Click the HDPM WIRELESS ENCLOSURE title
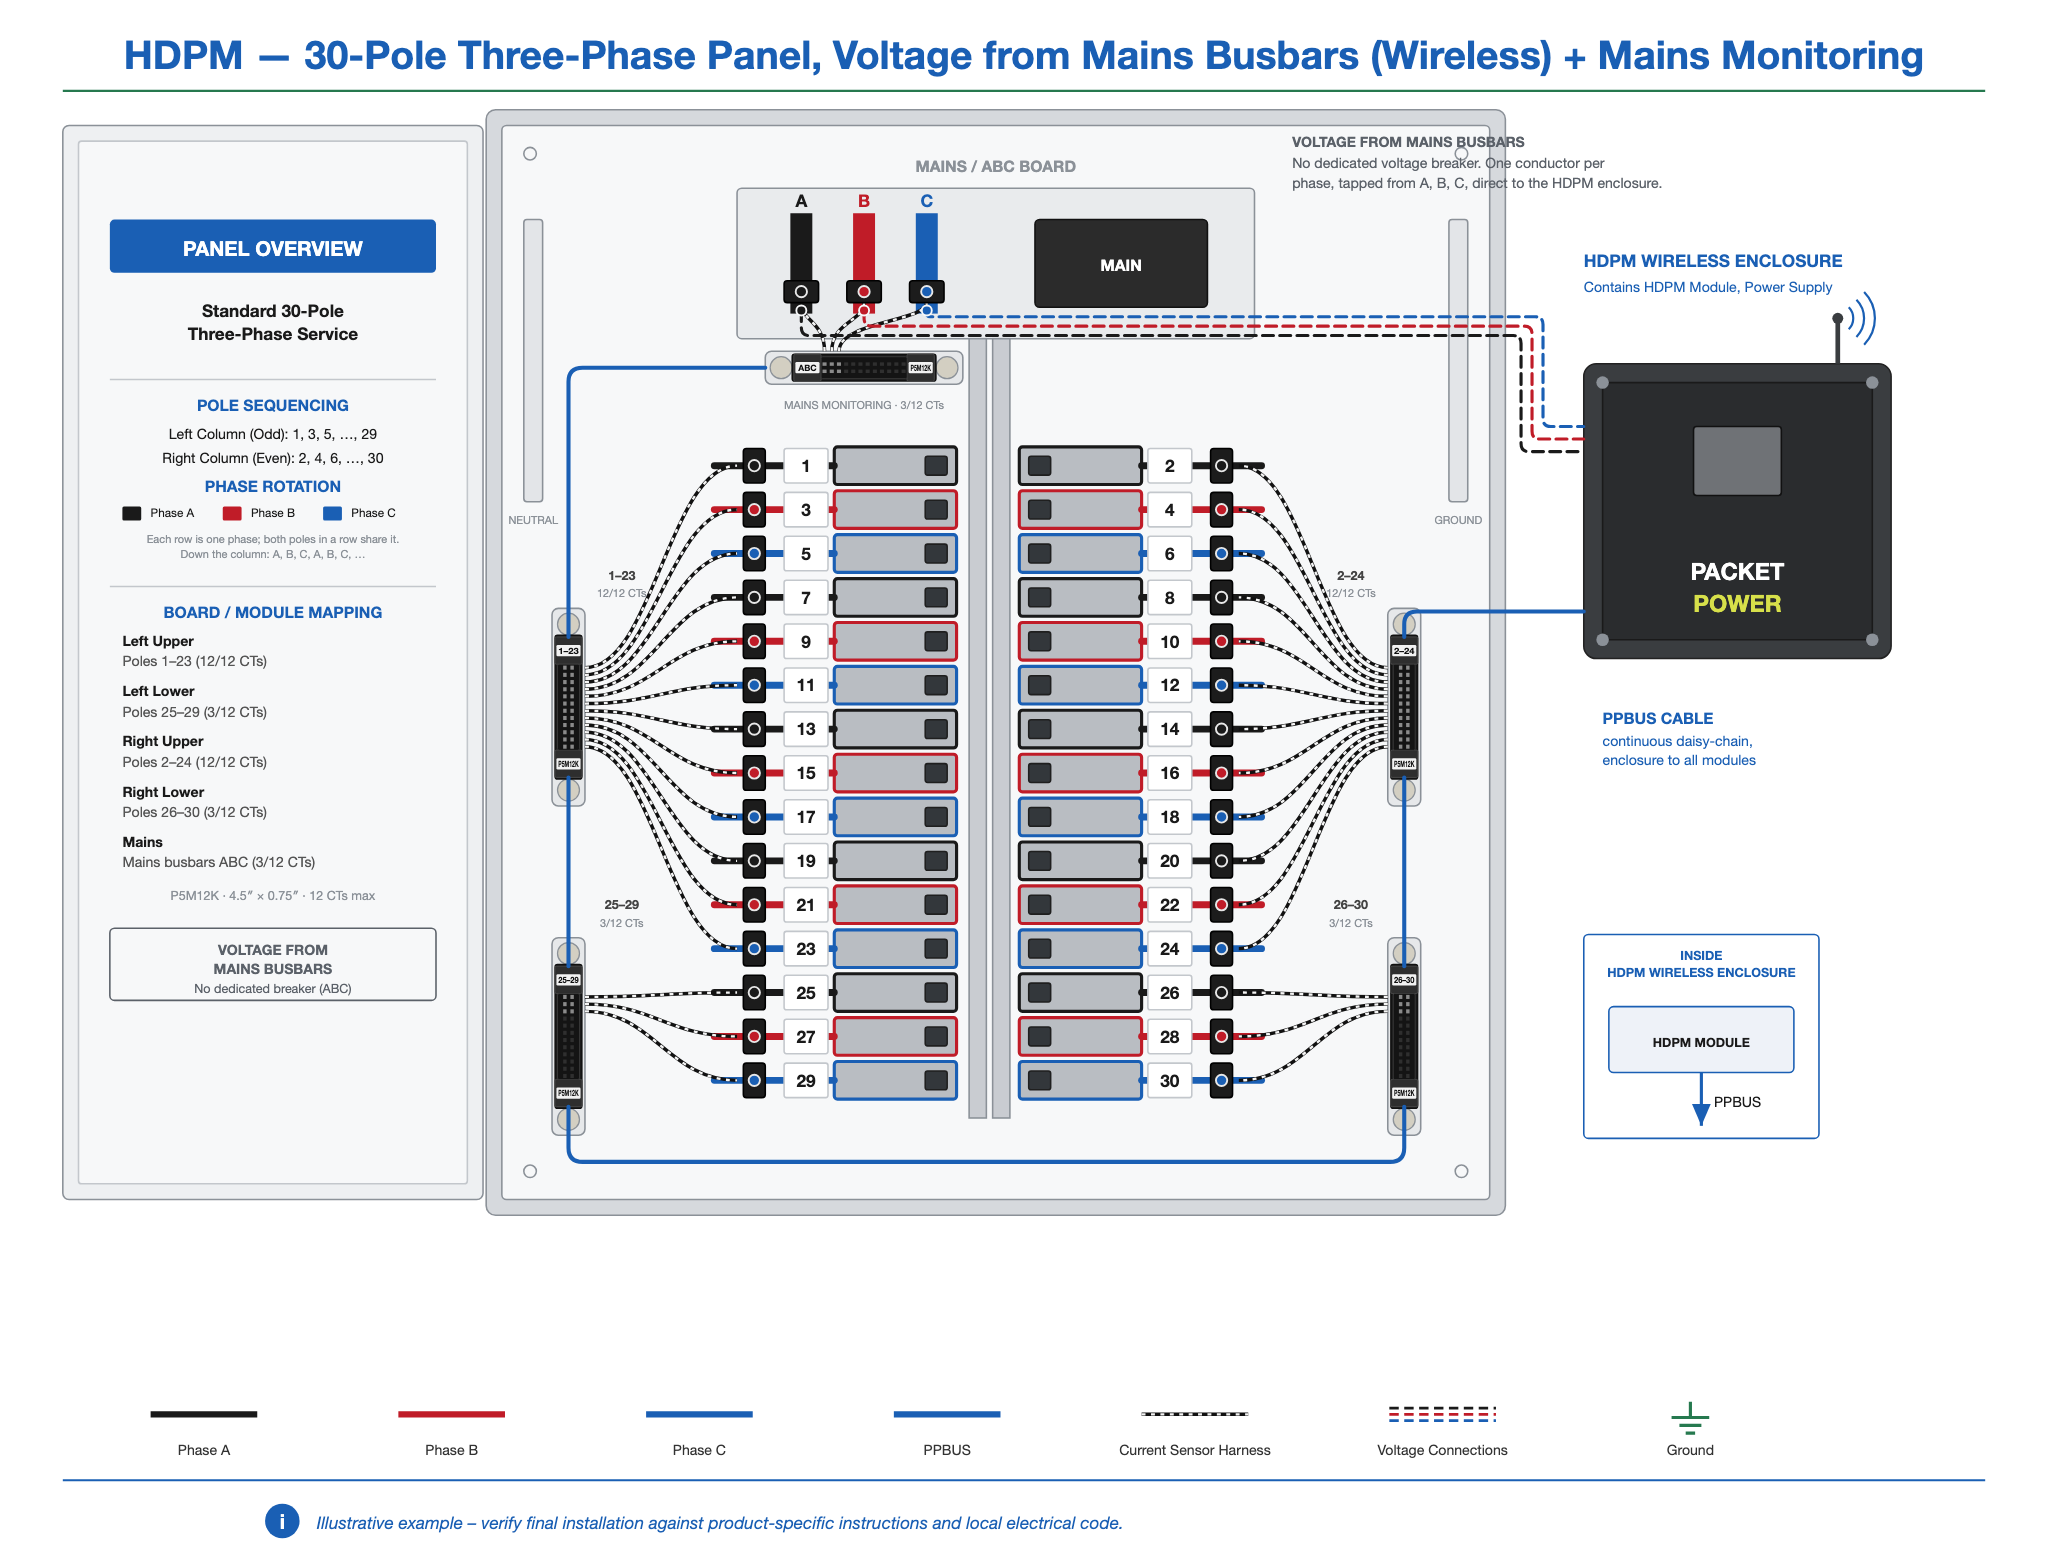2048x1568 pixels. click(x=1712, y=261)
